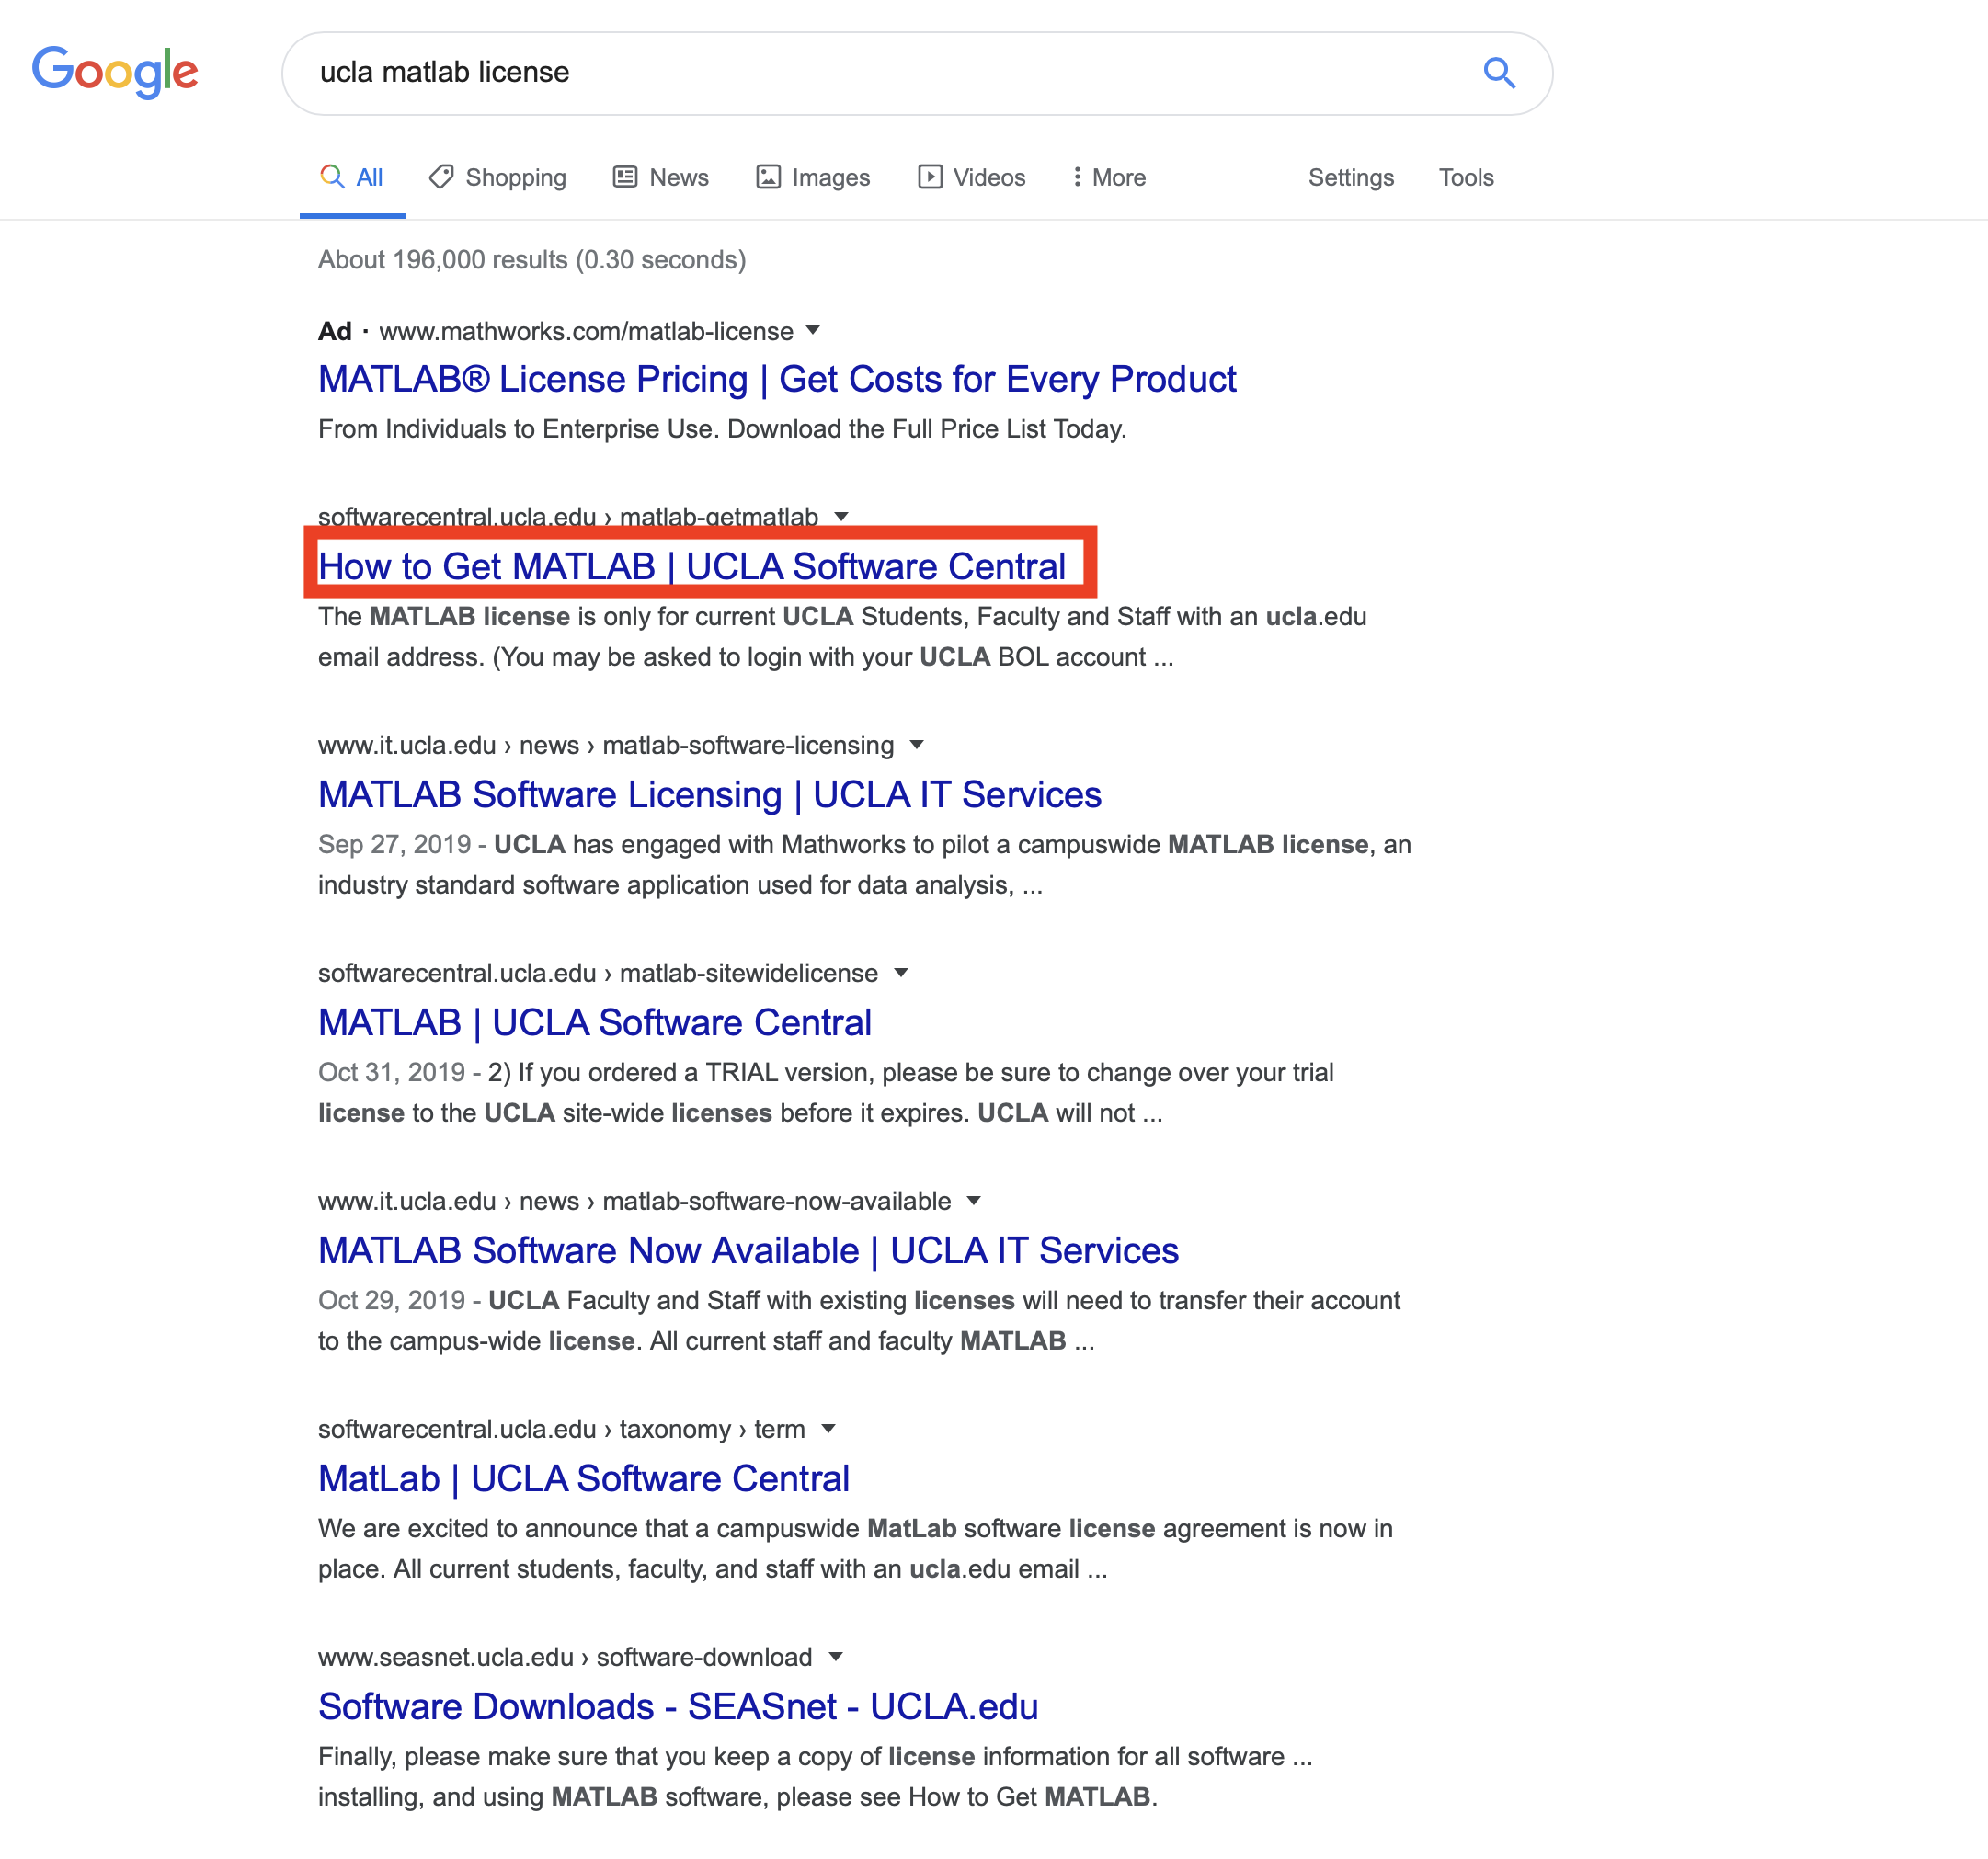Screen dimensions: 1988x1859
Task: Open MATLAB | UCLA Software Central result
Action: coord(595,1022)
